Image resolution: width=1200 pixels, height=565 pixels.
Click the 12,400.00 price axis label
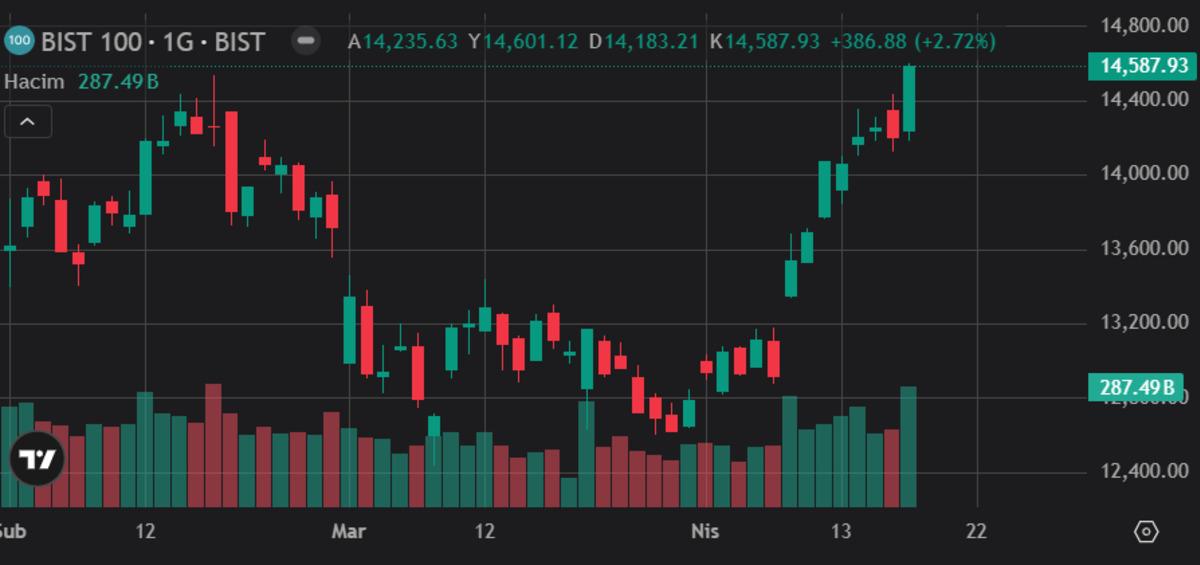tap(1143, 471)
